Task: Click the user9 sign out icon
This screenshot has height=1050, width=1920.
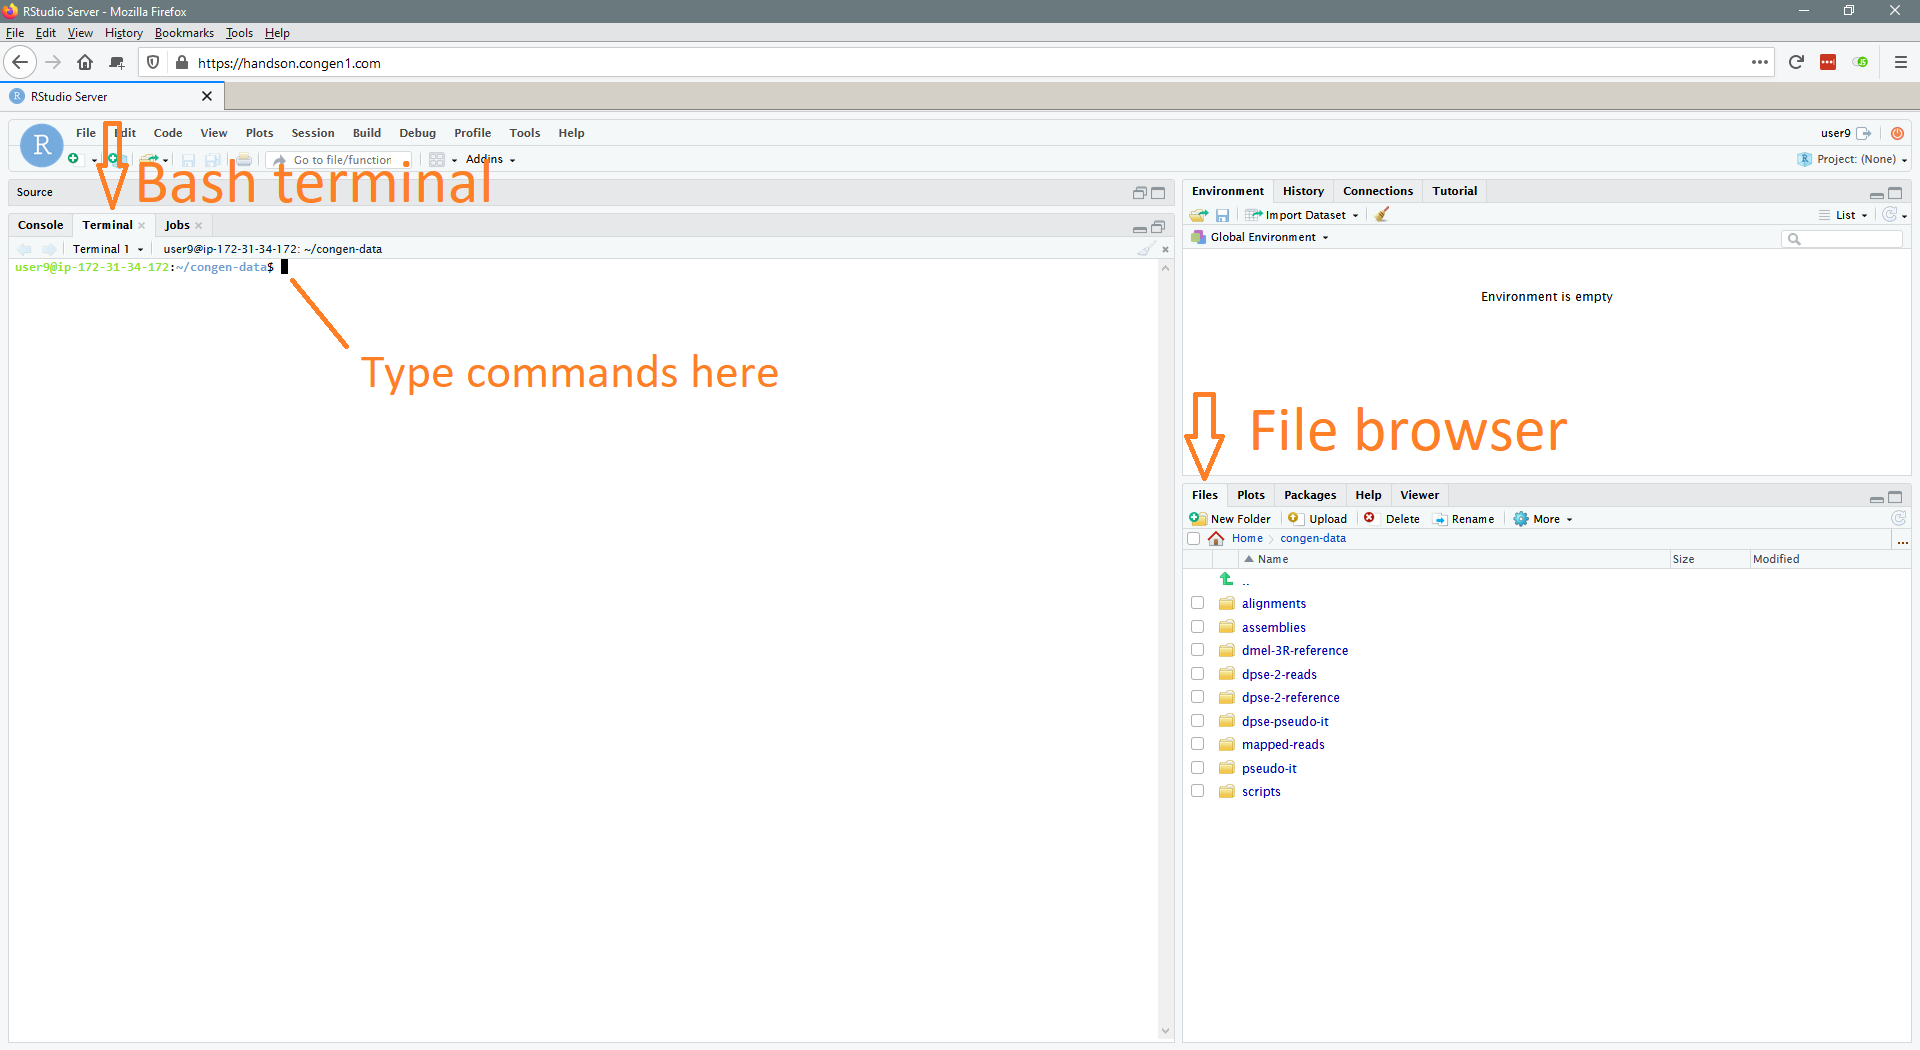Action: 1864,133
